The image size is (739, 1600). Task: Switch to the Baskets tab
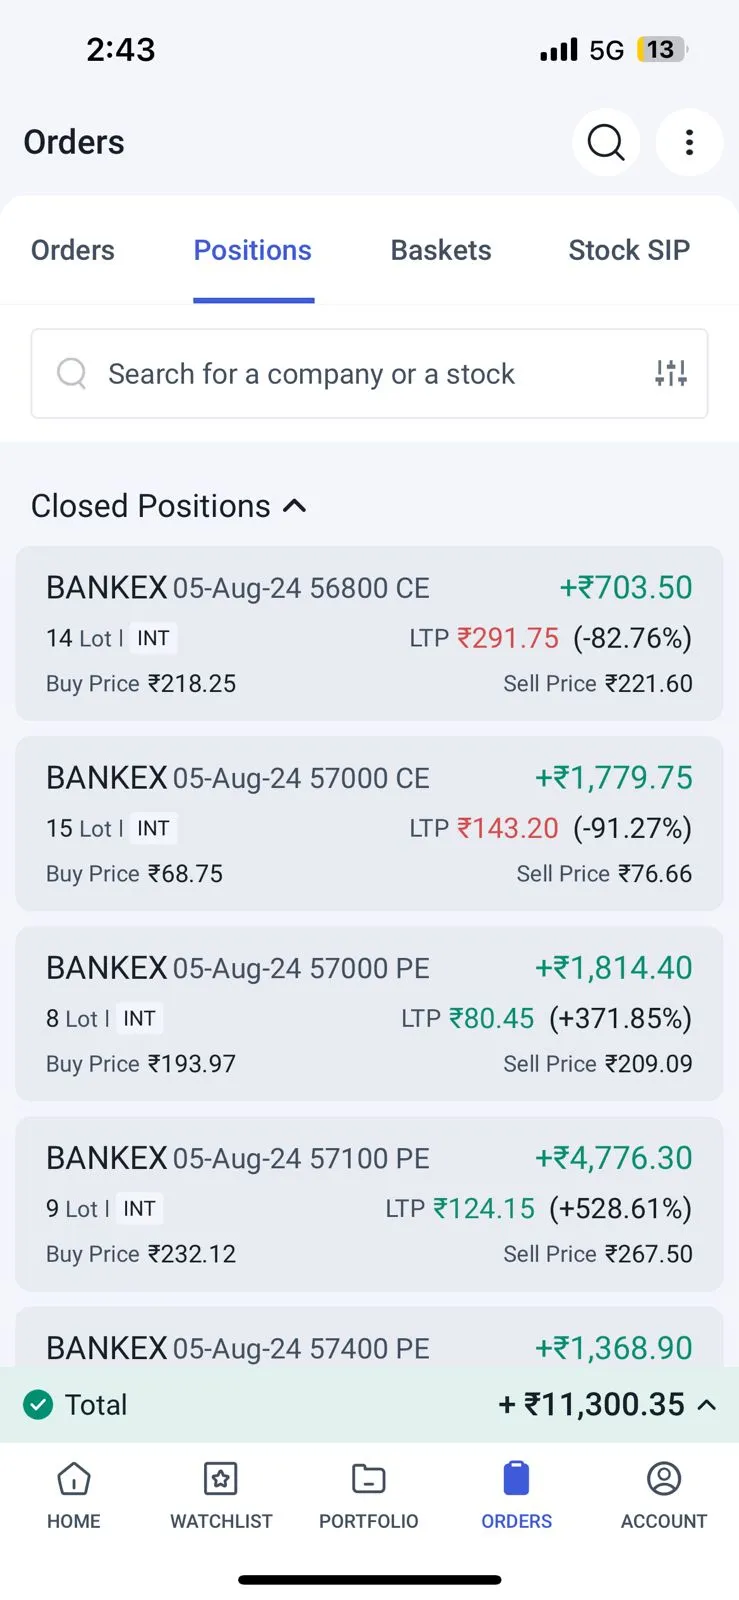(x=441, y=250)
